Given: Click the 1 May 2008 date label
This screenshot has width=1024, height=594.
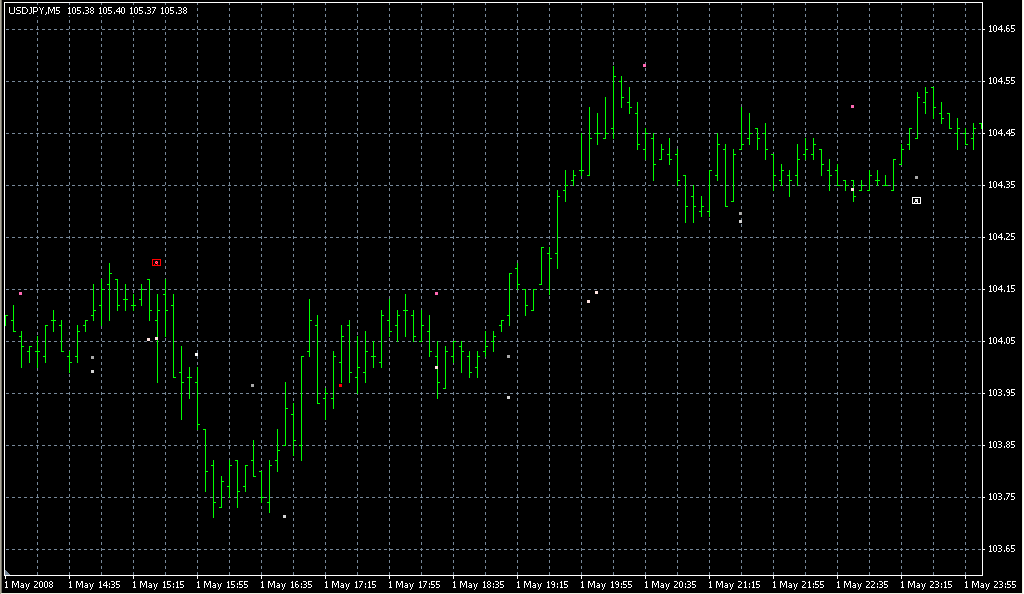Looking at the screenshot, I should pyautogui.click(x=29, y=585).
